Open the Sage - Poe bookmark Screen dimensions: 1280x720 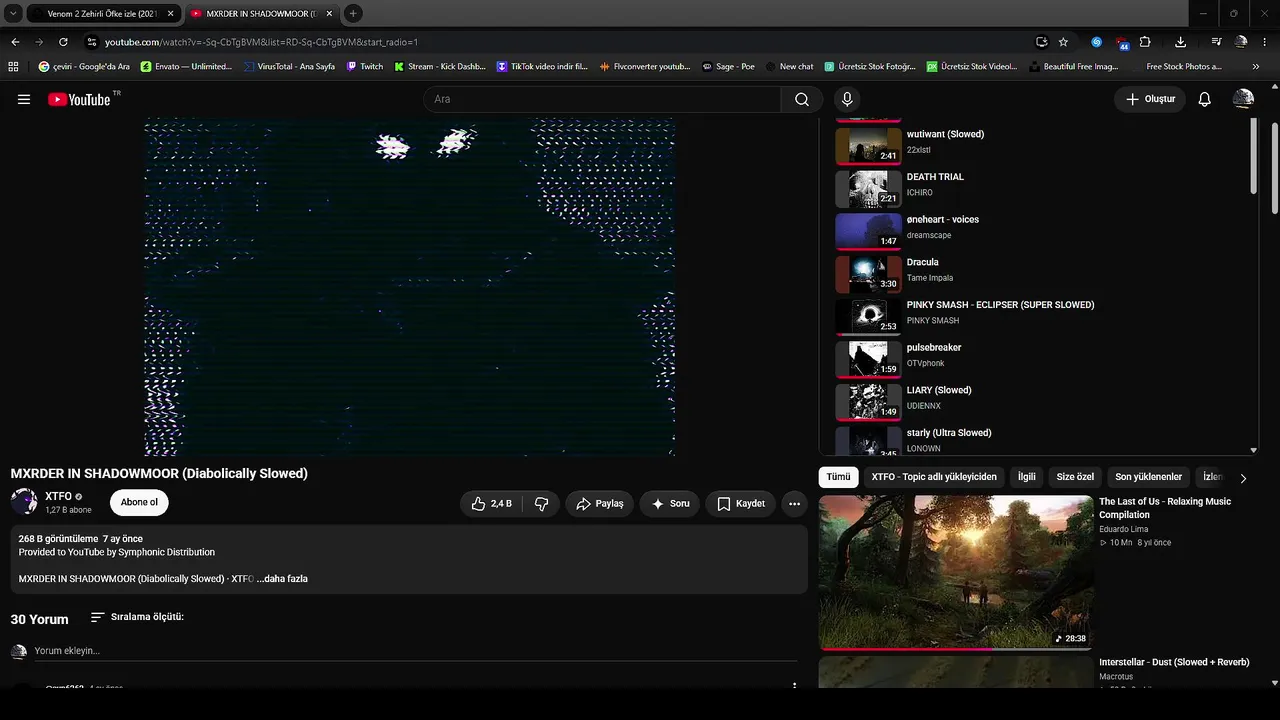(x=727, y=66)
